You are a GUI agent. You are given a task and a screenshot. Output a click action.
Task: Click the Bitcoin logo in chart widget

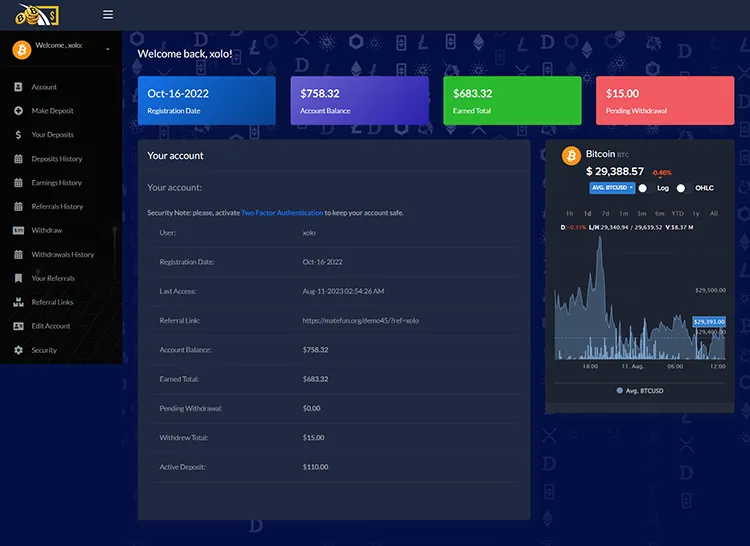click(571, 156)
